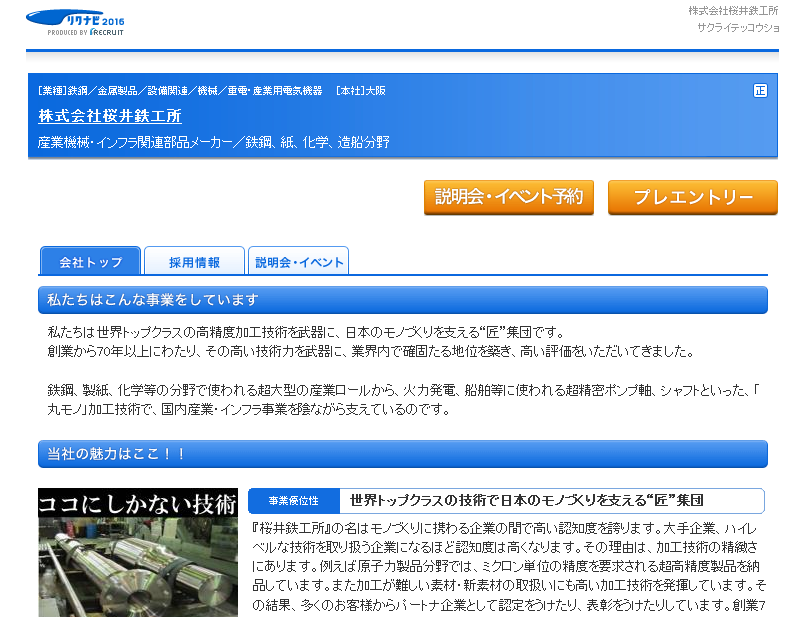Click the [業種]鉄鋼／金属製品 industry line
Image resolution: width=803 pixels, height=617 pixels.
coord(180,91)
